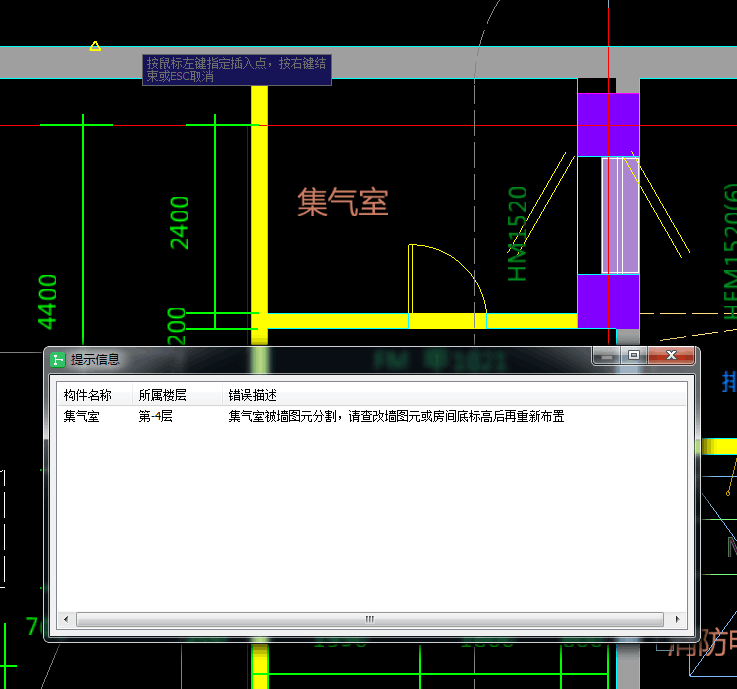
Task: Click the 集气室 room label in drawing
Action: pyautogui.click(x=343, y=202)
